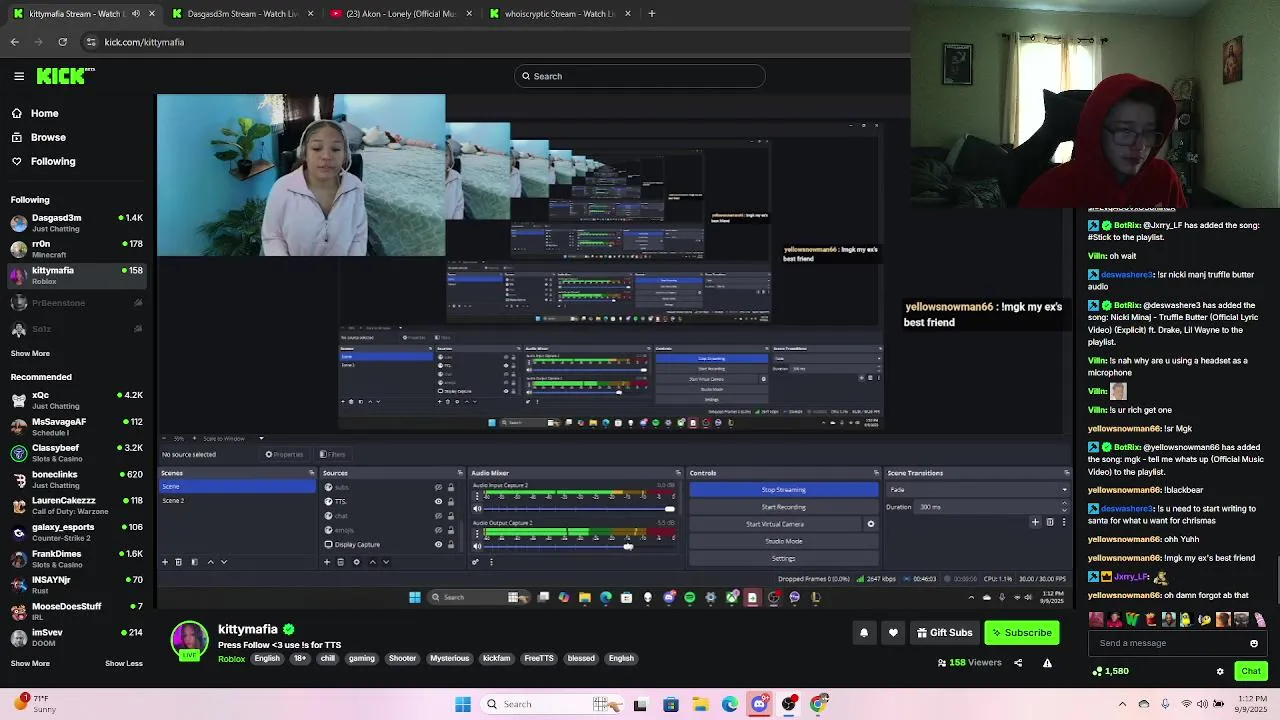Mute the kittymafia tab via speaker icon

(136, 14)
